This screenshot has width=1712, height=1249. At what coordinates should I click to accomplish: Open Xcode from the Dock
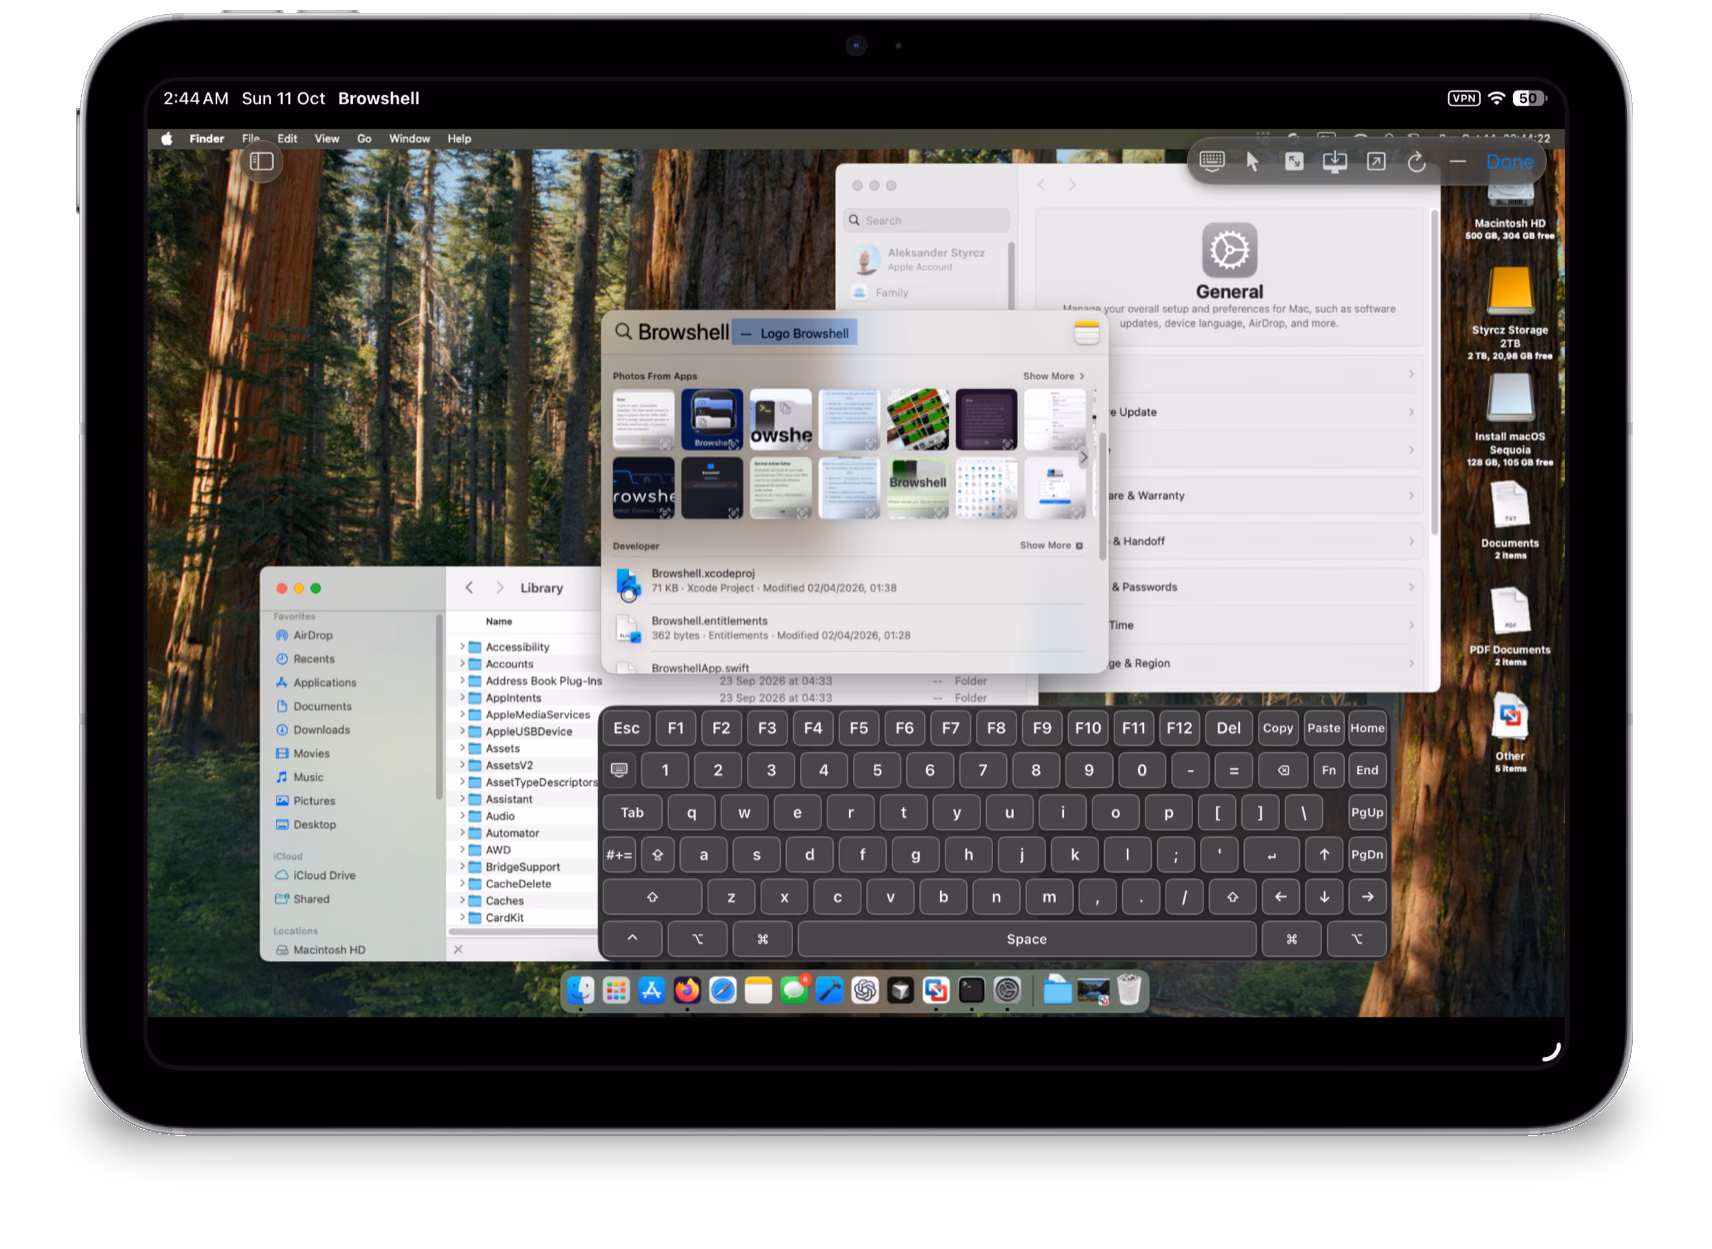[x=829, y=990]
